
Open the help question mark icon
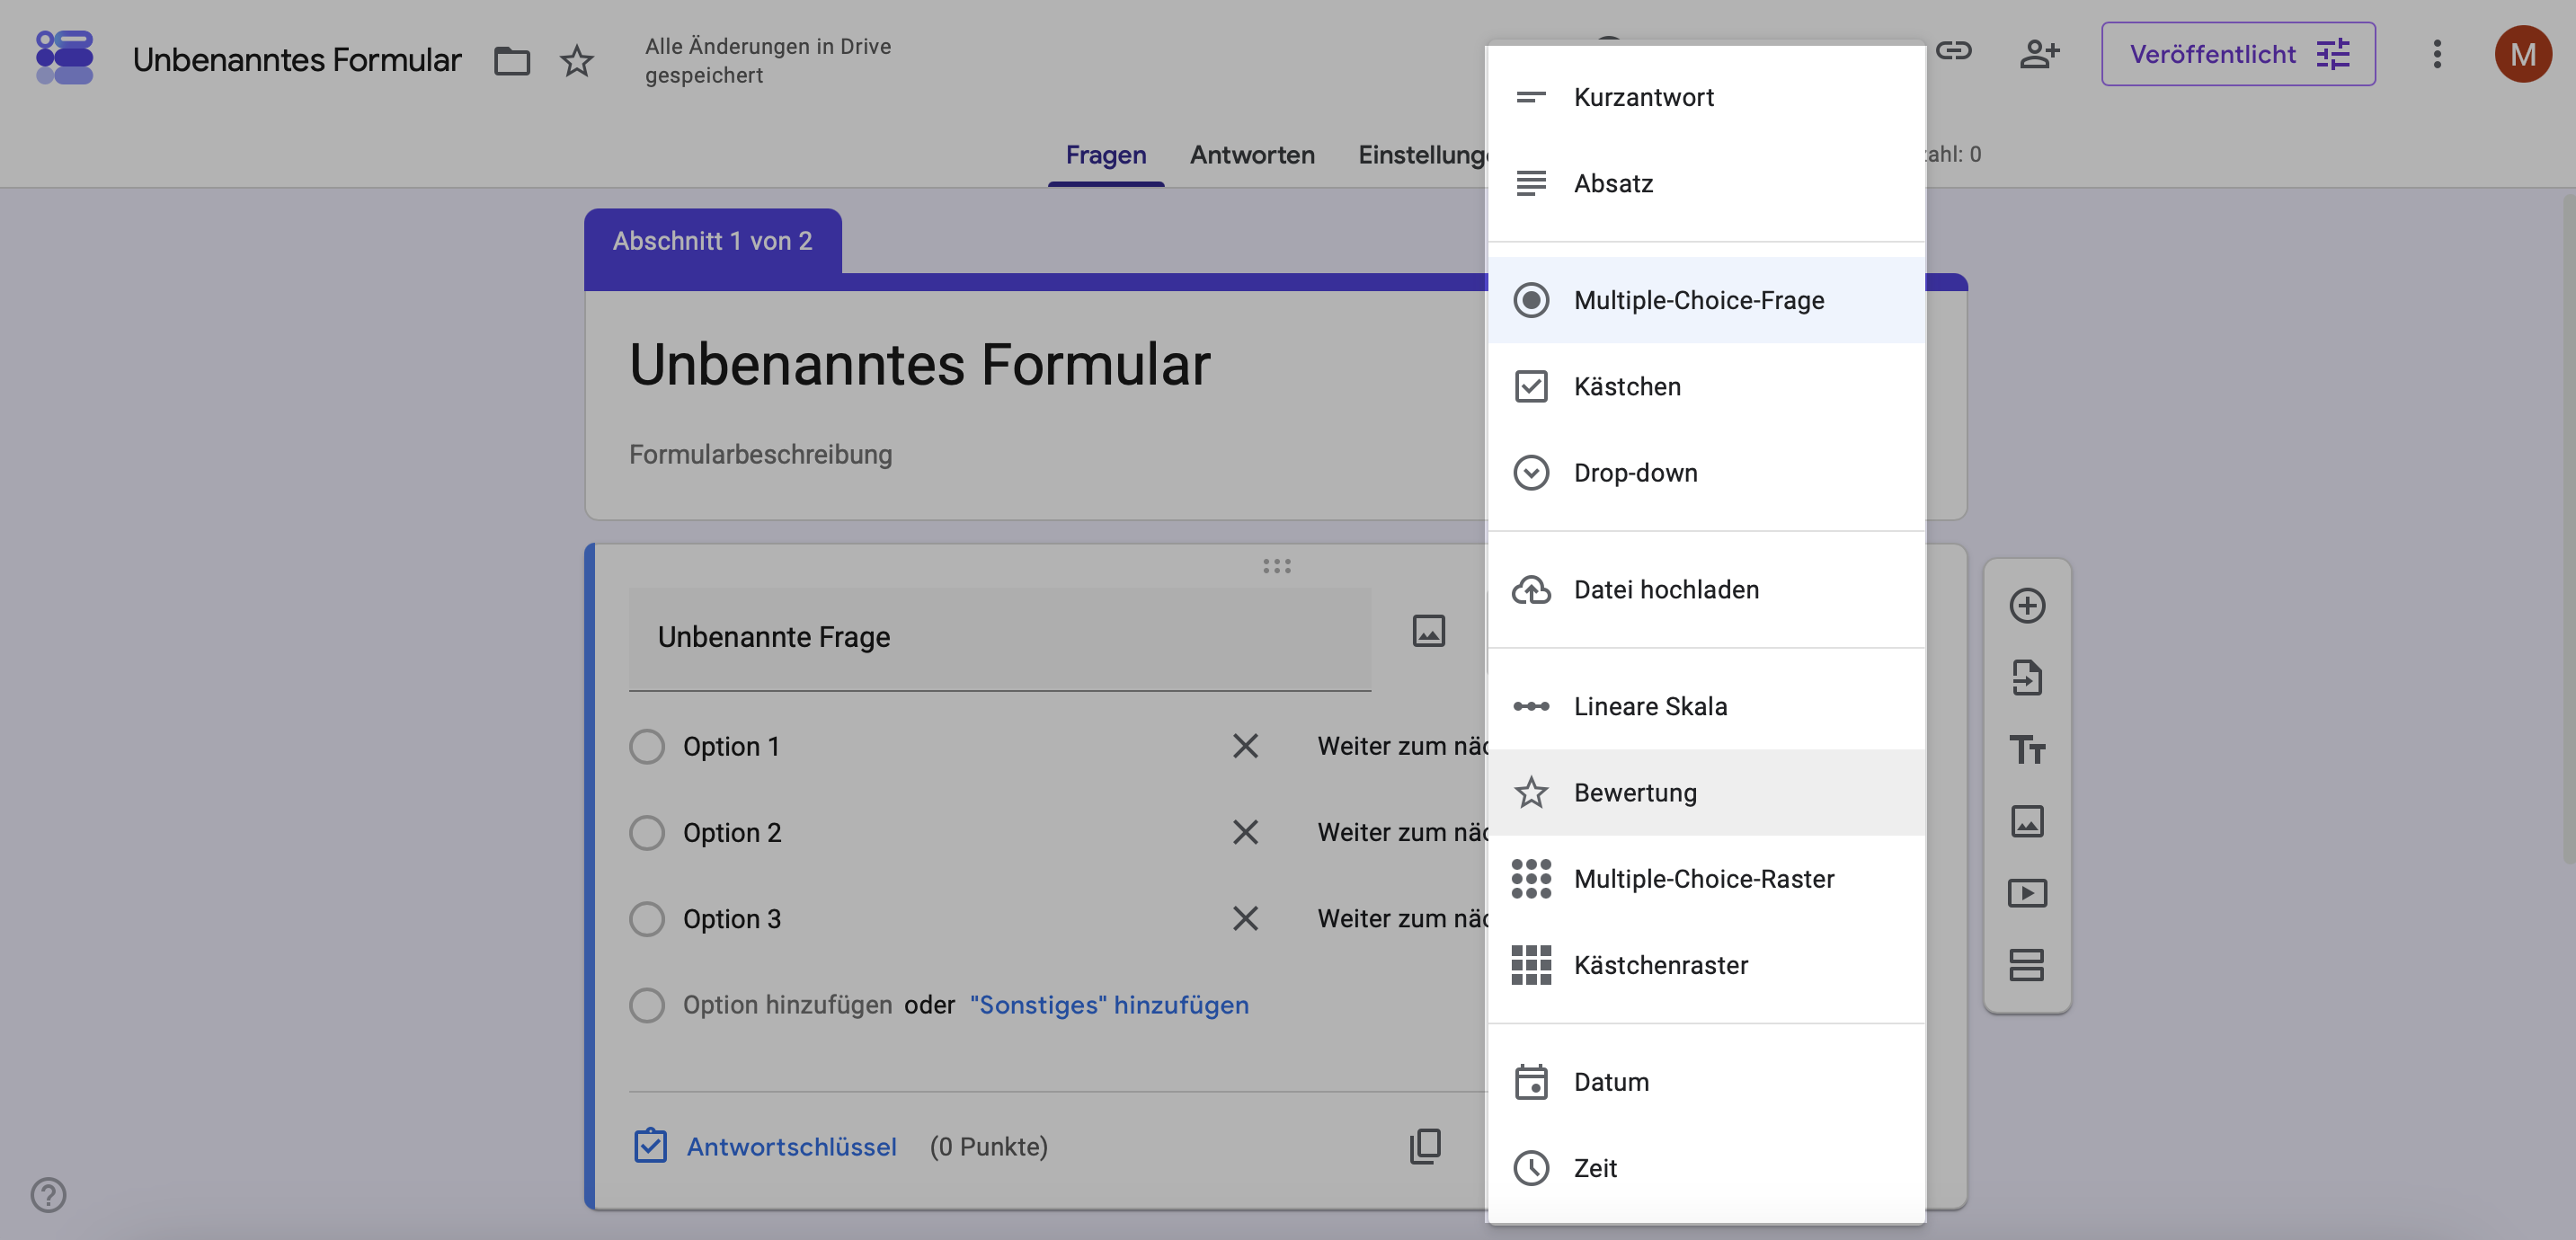(48, 1194)
